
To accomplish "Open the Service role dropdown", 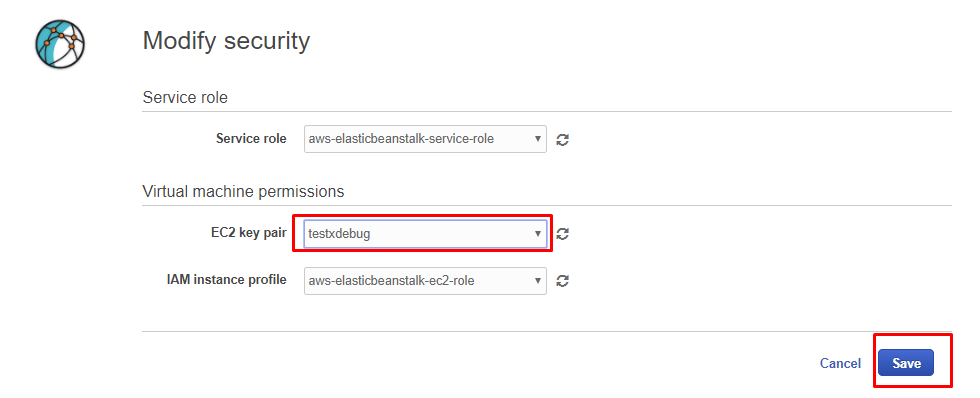I will 425,139.
